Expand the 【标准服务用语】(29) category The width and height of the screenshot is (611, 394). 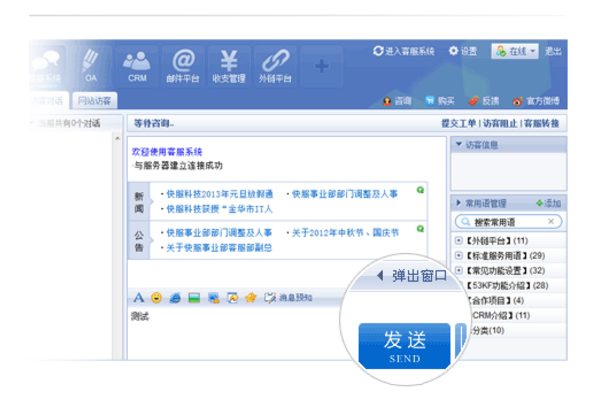(459, 256)
